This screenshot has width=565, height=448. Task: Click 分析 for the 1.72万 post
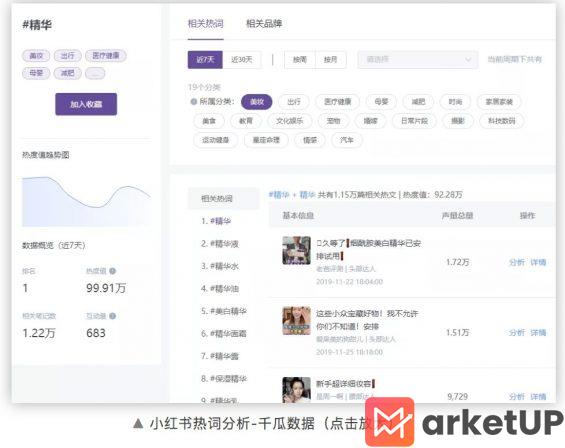tap(517, 262)
